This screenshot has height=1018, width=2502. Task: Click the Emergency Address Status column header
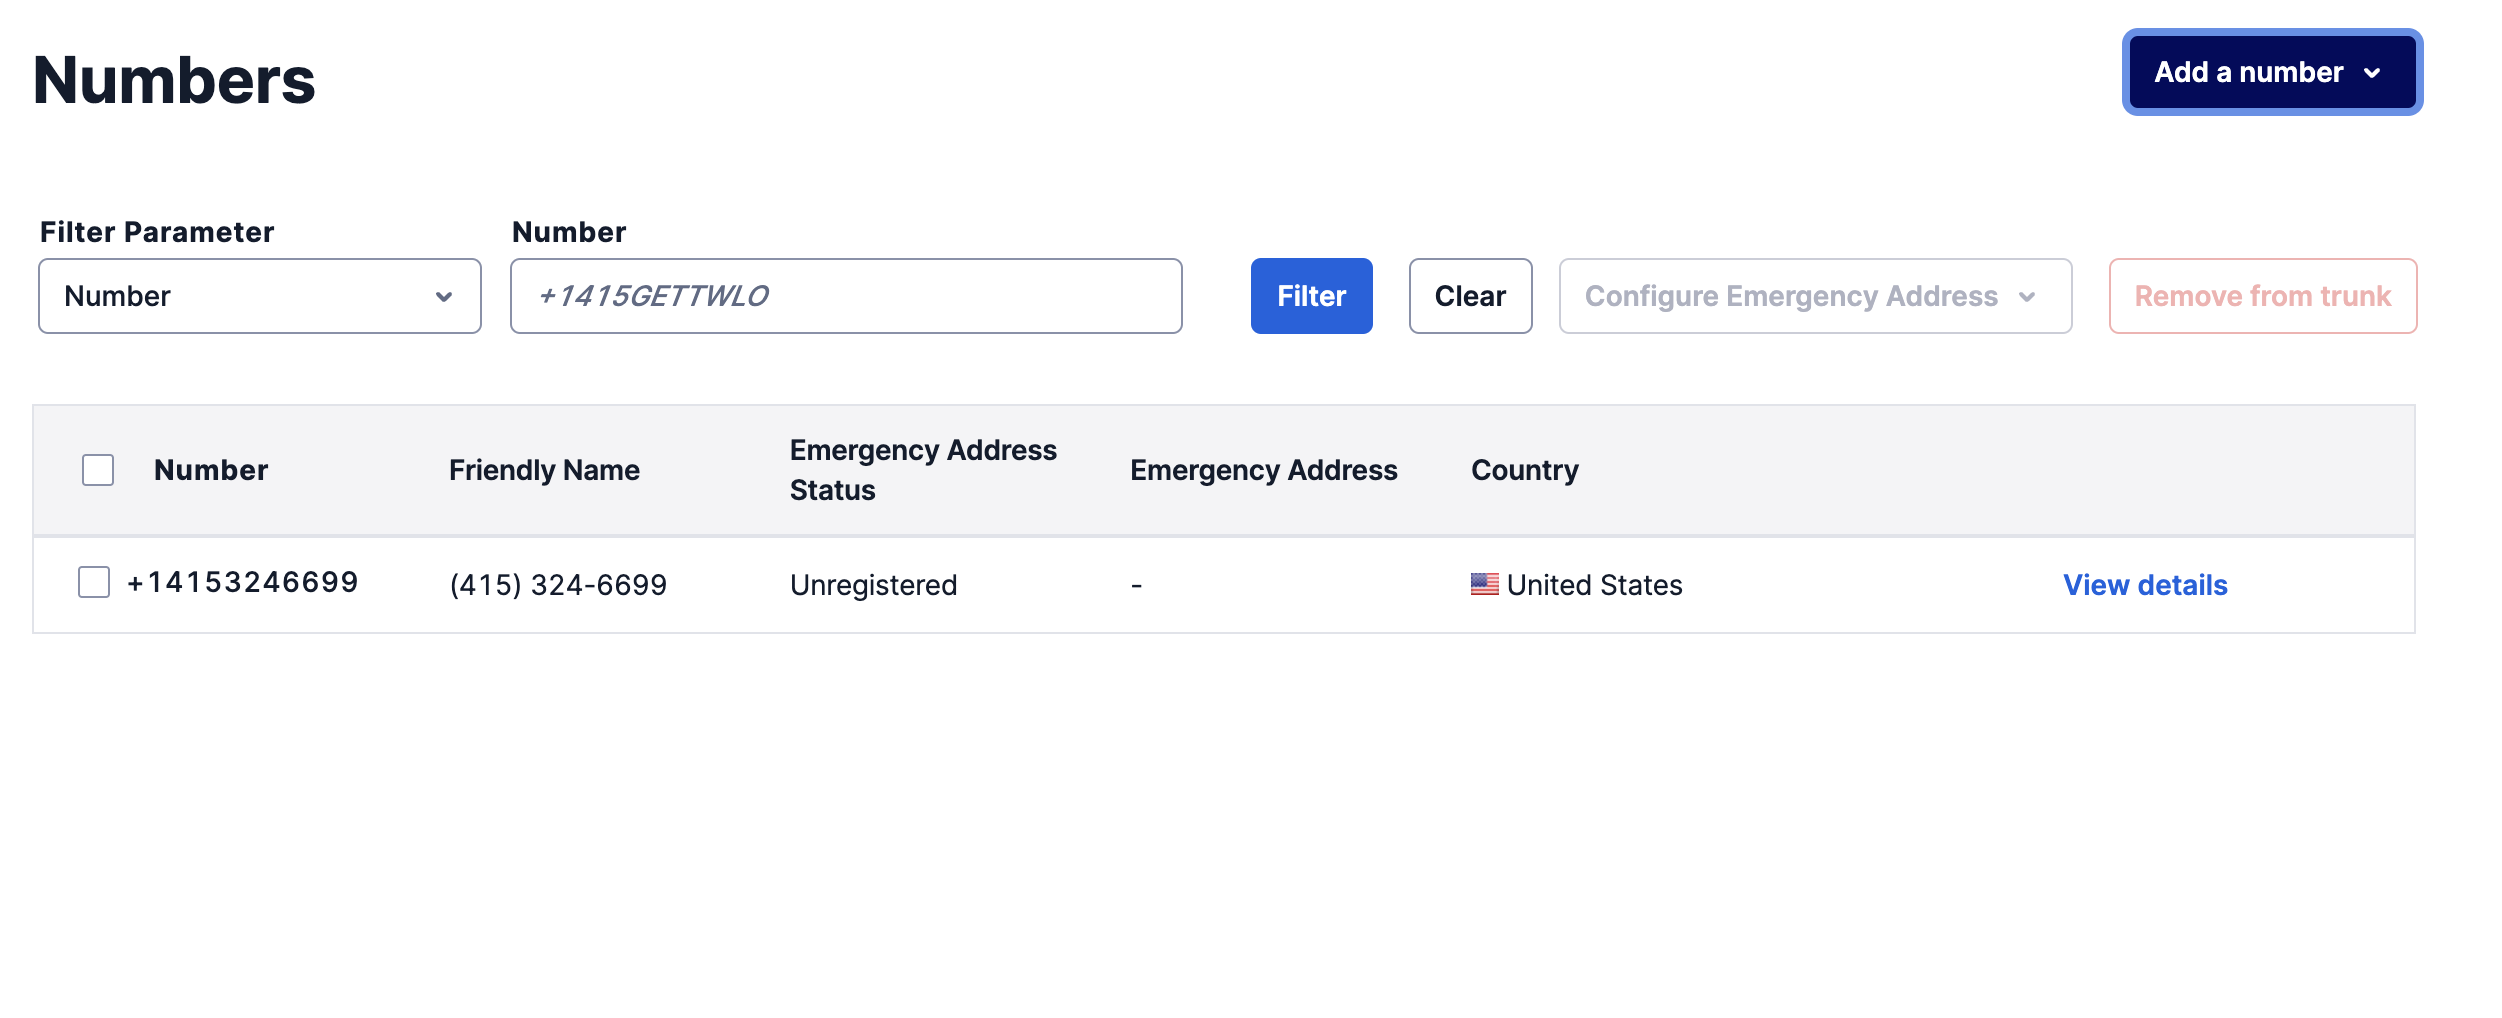click(923, 469)
